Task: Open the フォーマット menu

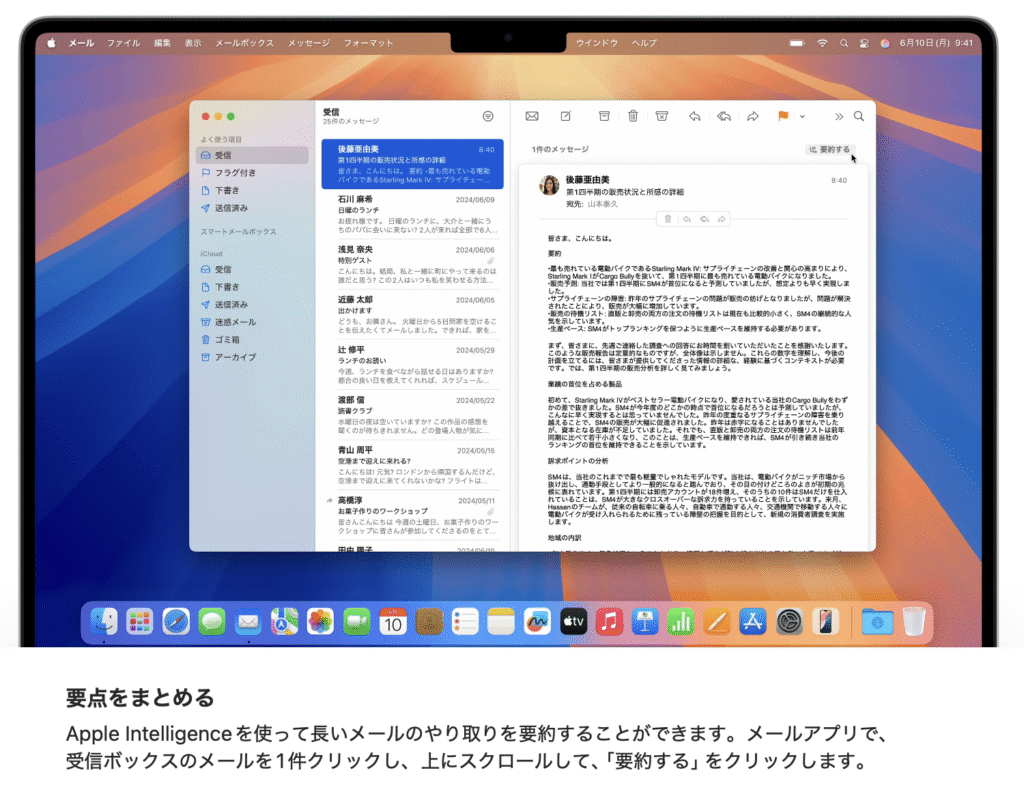Action: click(368, 43)
